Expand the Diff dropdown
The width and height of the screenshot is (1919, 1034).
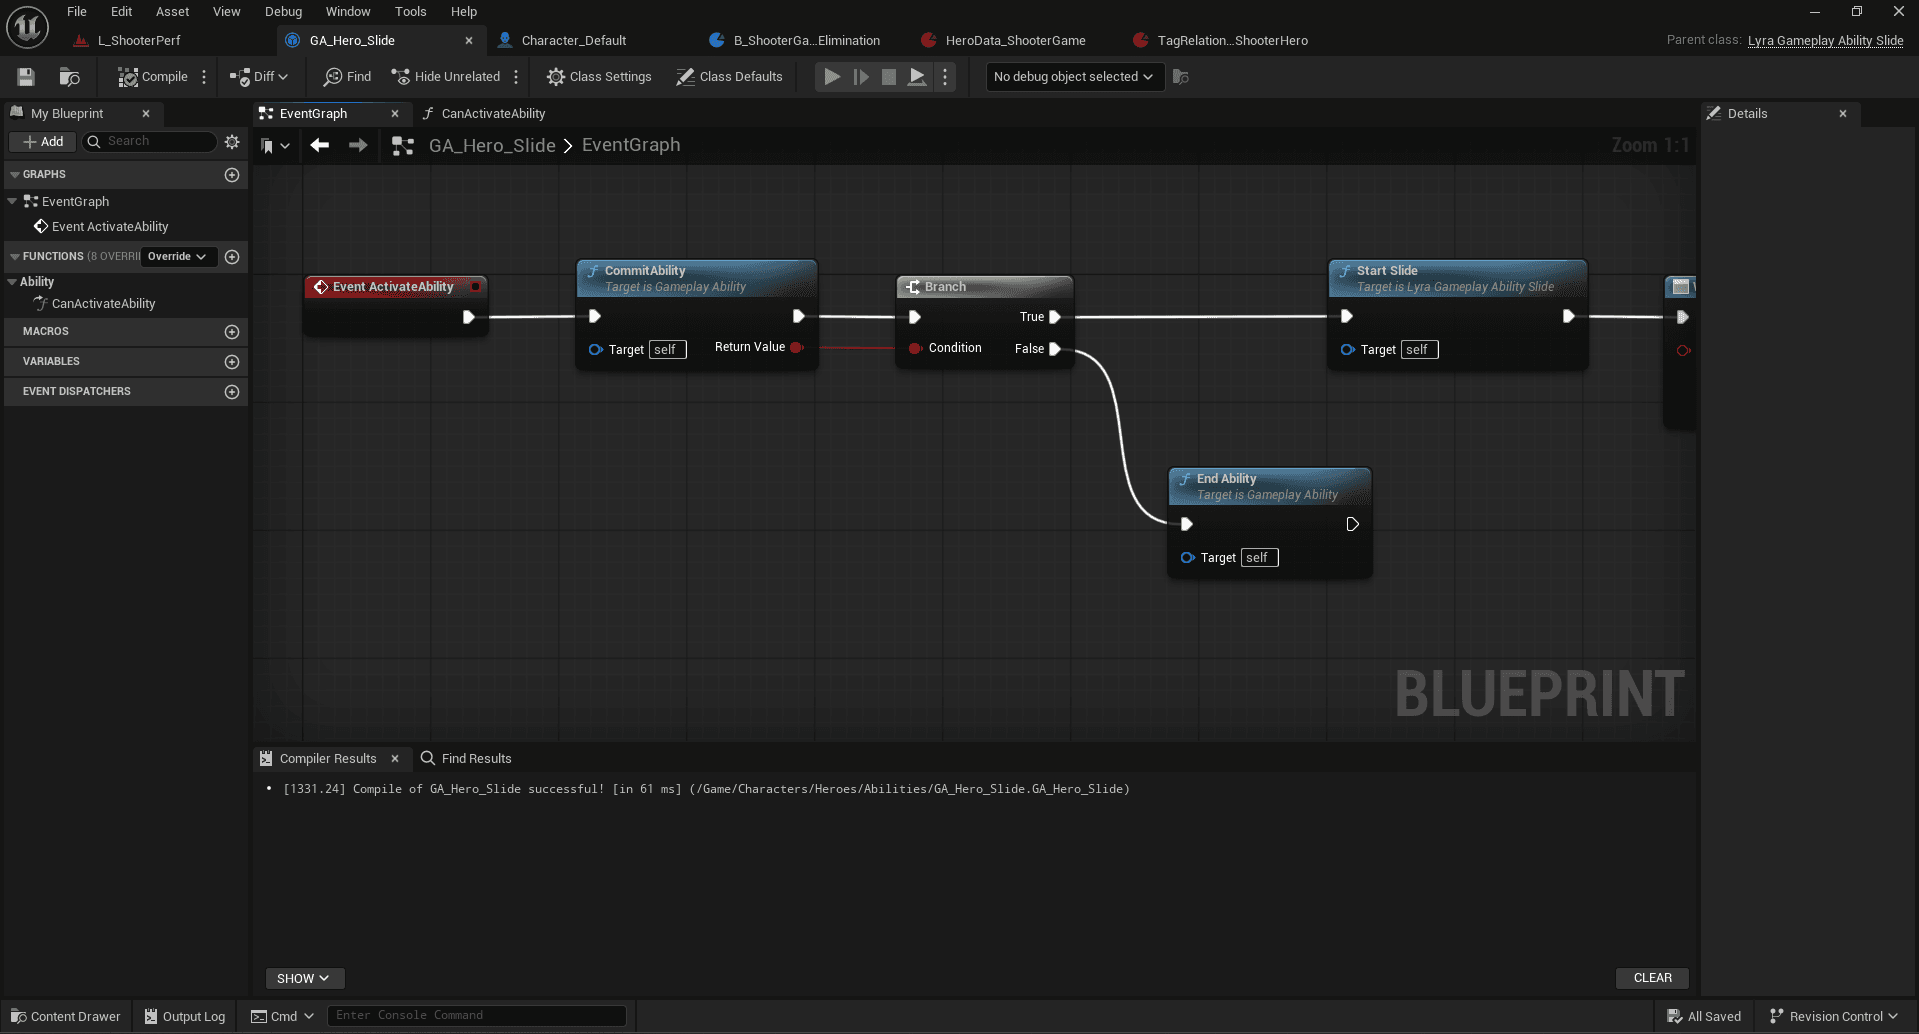(x=260, y=77)
